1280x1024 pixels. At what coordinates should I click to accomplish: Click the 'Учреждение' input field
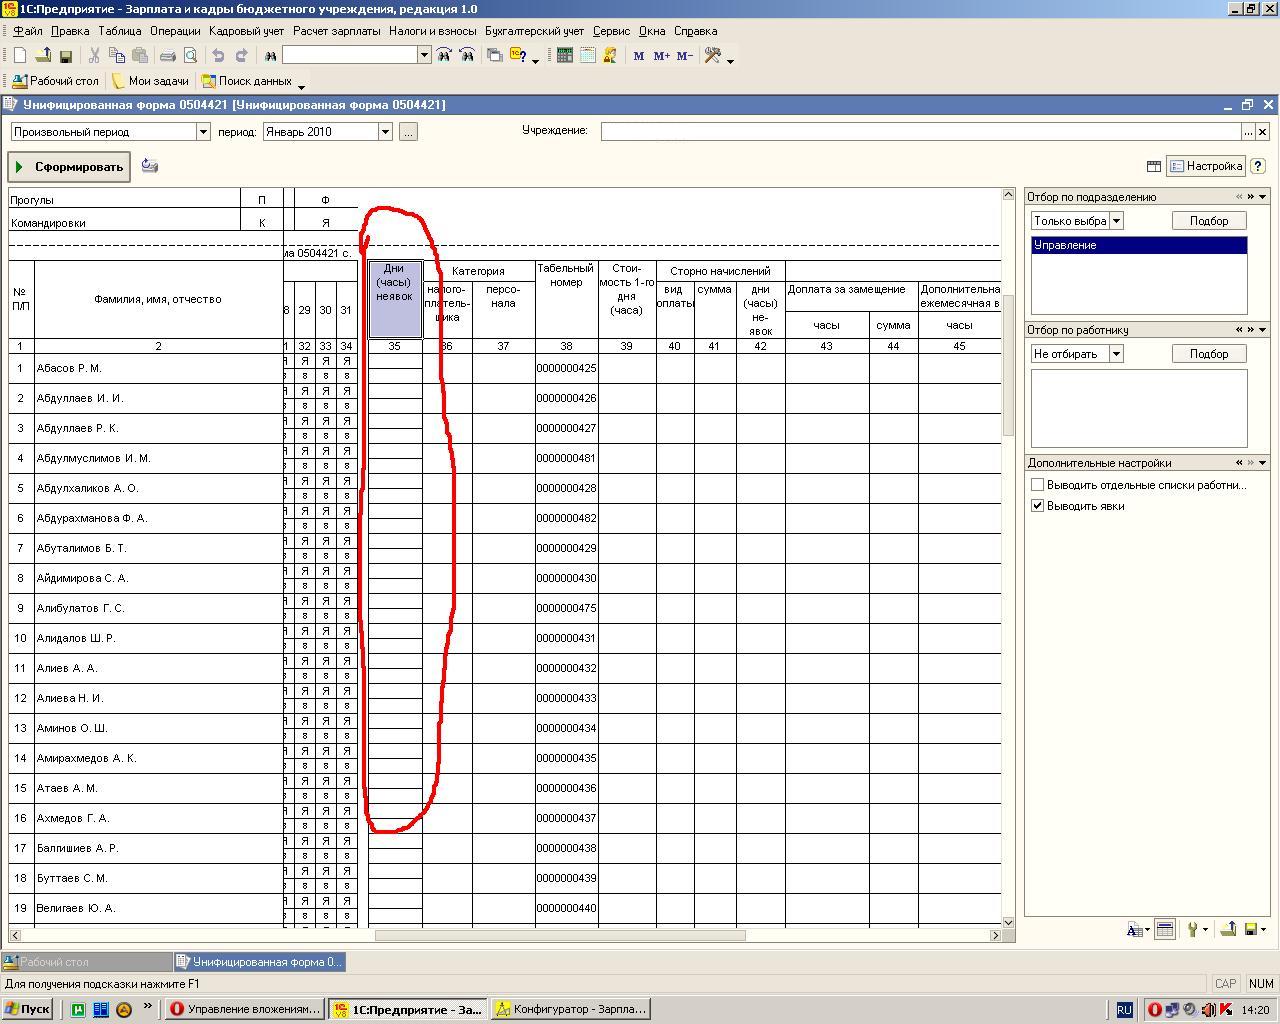(920, 131)
